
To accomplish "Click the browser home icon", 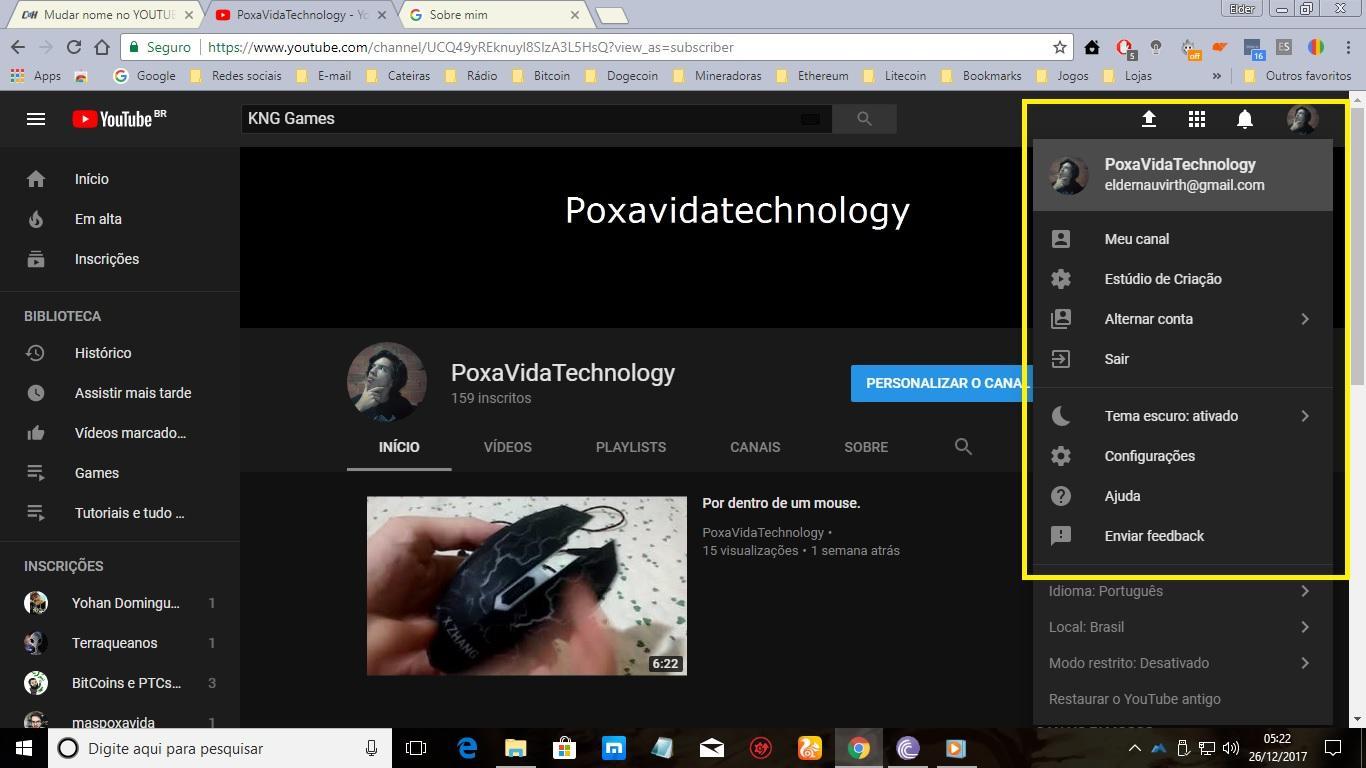I will (101, 47).
